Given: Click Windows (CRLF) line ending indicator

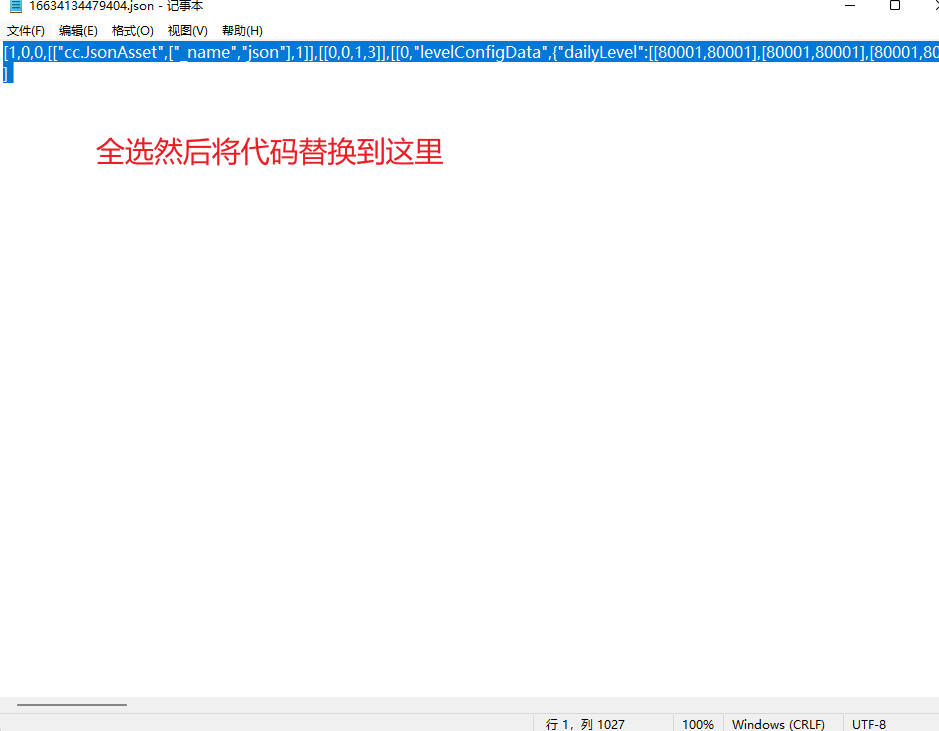Looking at the screenshot, I should point(778,724).
